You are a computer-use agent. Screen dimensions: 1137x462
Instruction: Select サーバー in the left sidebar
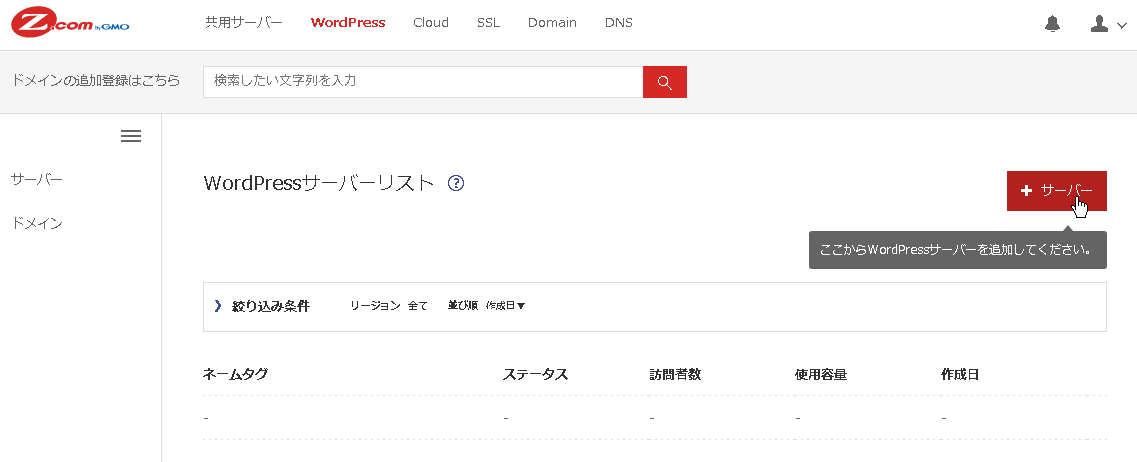[x=37, y=179]
